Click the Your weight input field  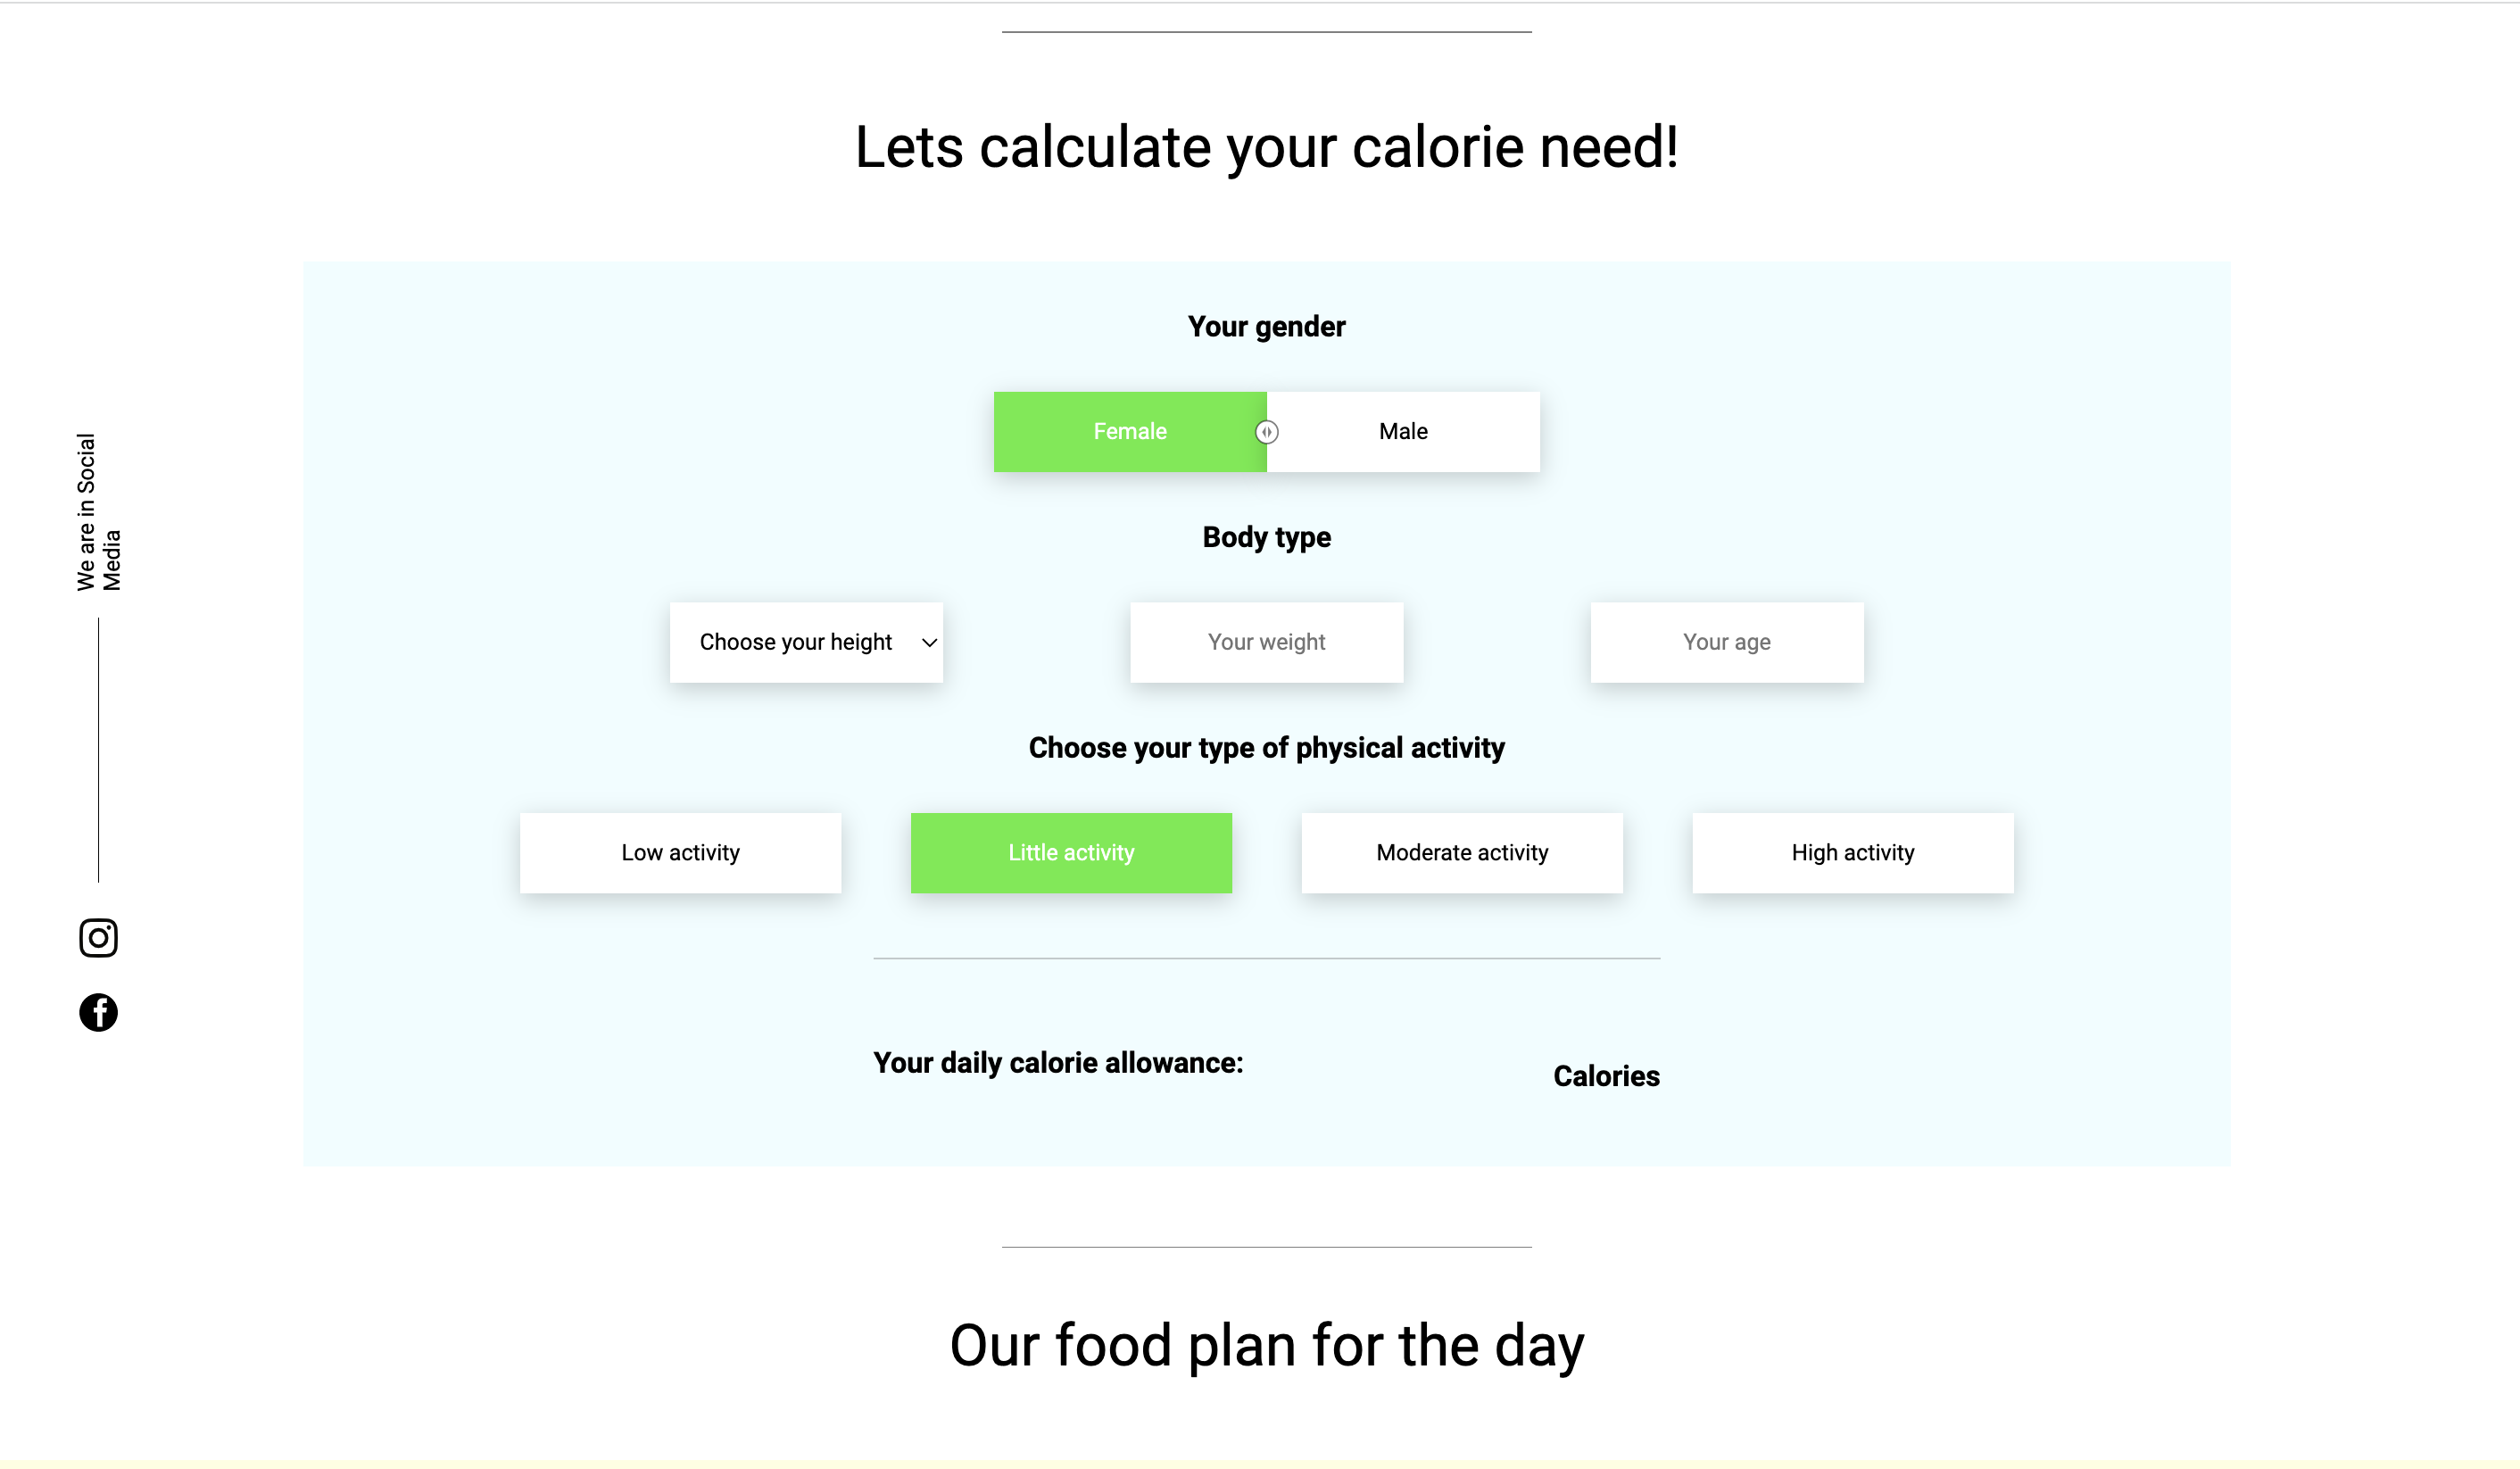[x=1265, y=642]
